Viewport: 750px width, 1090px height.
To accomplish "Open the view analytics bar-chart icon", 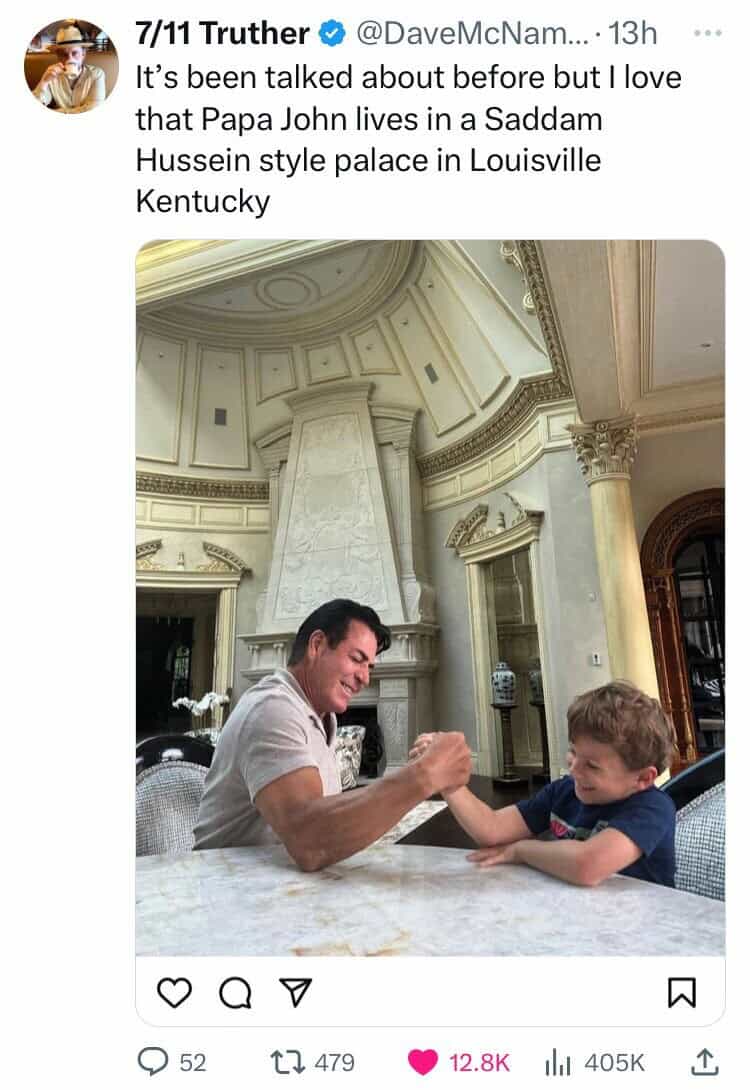I will (557, 1062).
